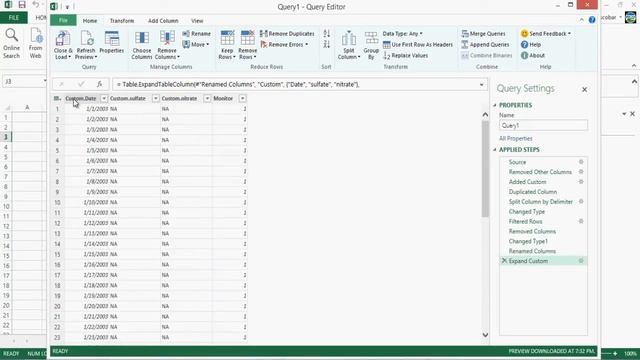The width and height of the screenshot is (640, 360).
Task: Click the Remove Columns icon
Action: 167,38
